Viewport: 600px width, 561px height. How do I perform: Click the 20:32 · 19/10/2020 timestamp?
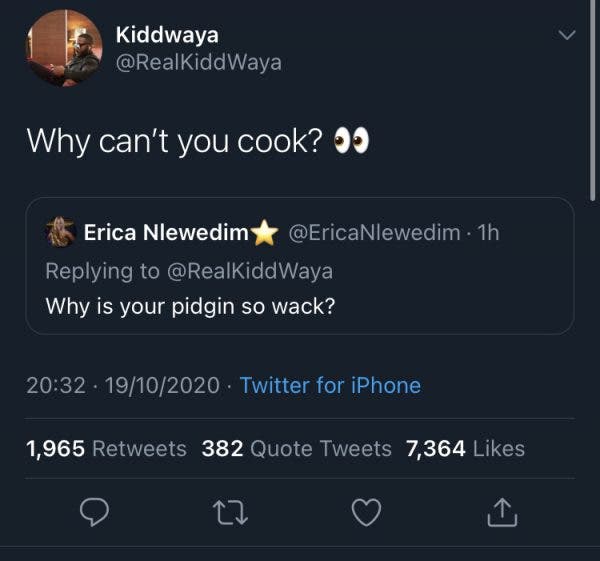click(124, 386)
